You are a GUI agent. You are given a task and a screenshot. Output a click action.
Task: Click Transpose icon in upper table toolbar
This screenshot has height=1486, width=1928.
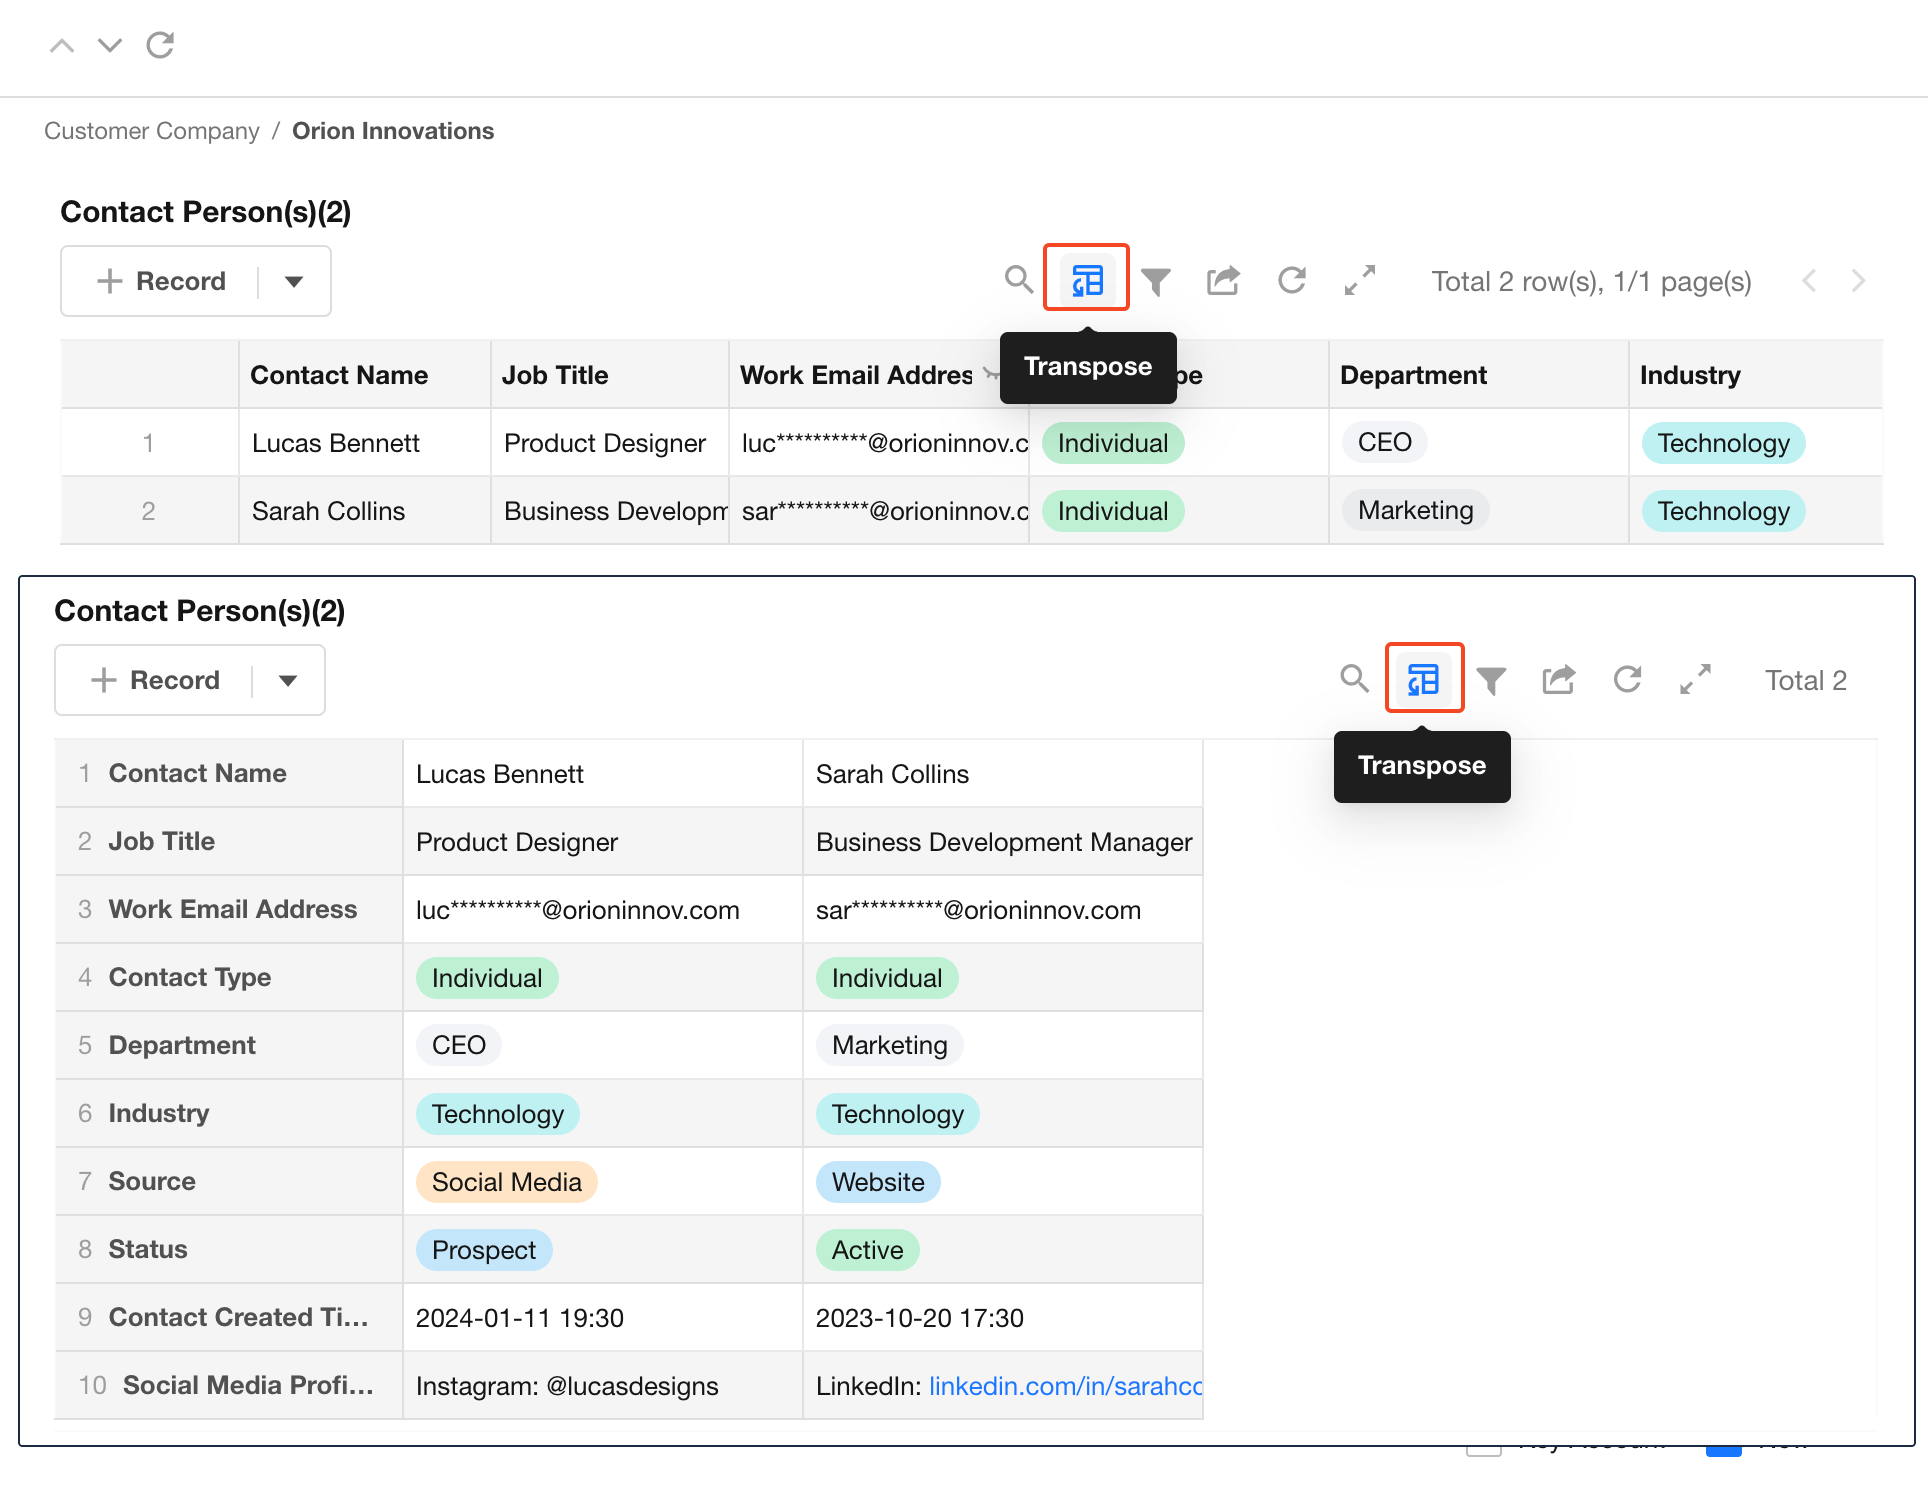coord(1086,280)
